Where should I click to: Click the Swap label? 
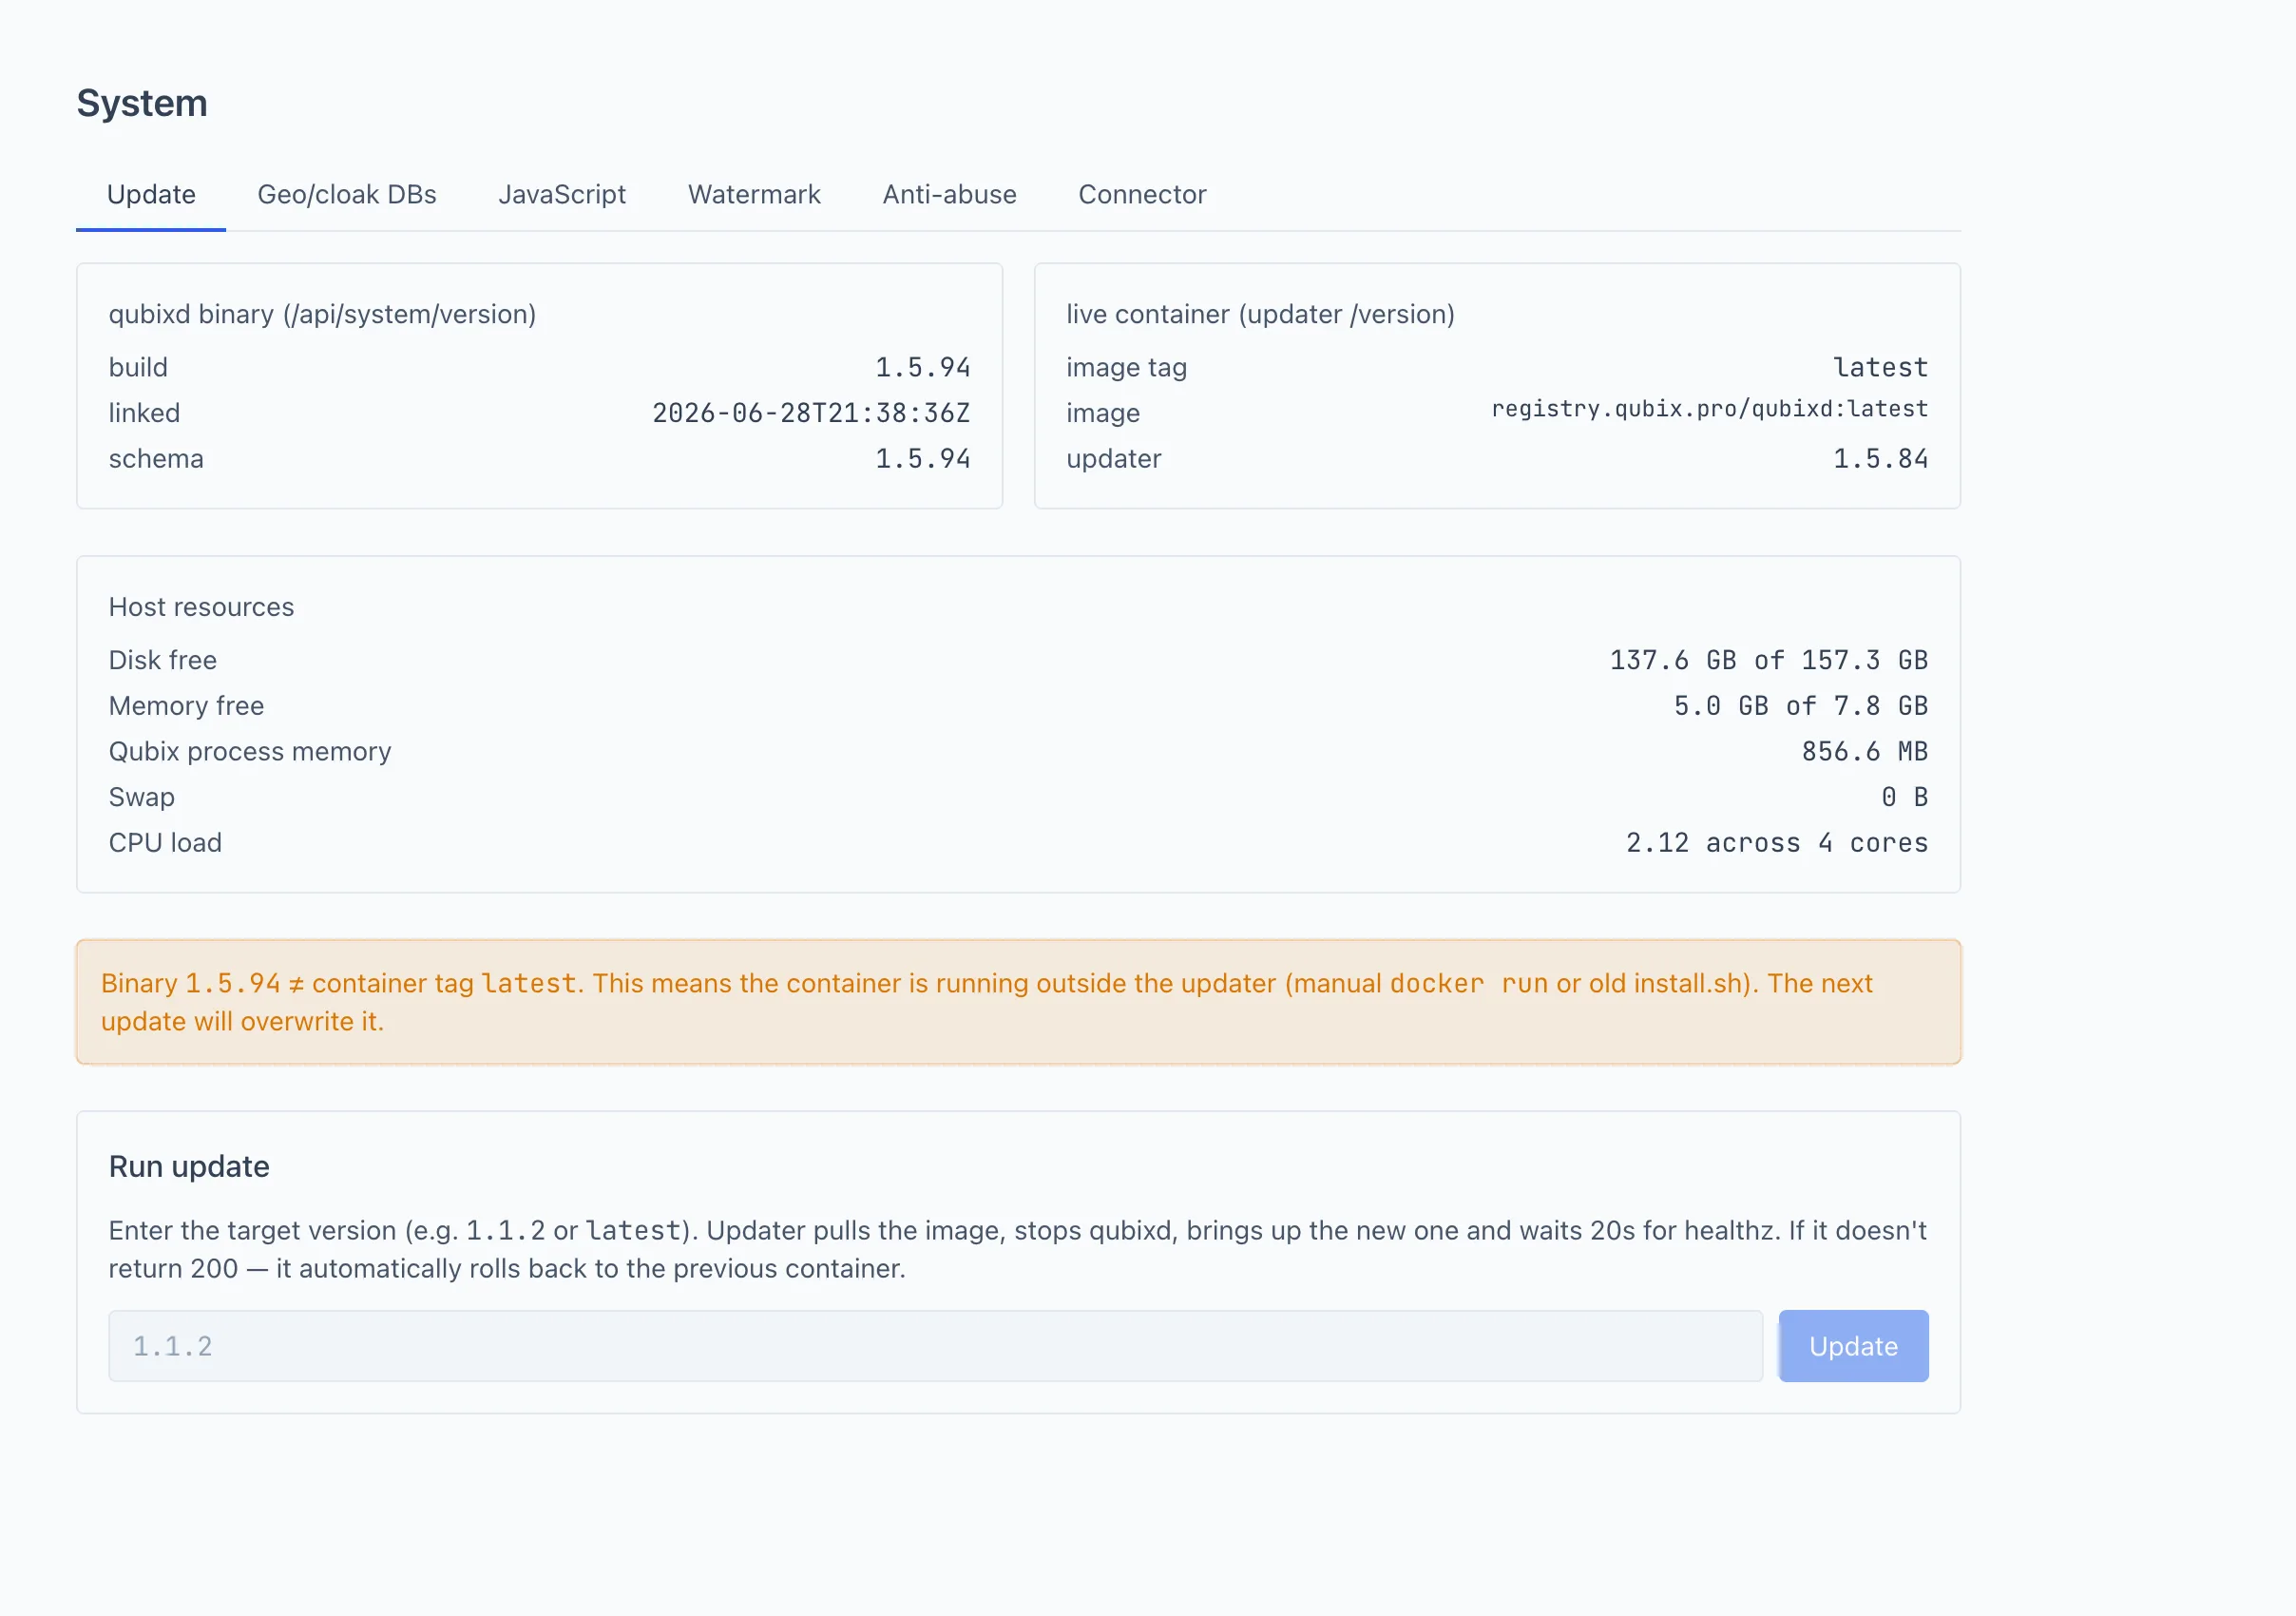tap(142, 798)
